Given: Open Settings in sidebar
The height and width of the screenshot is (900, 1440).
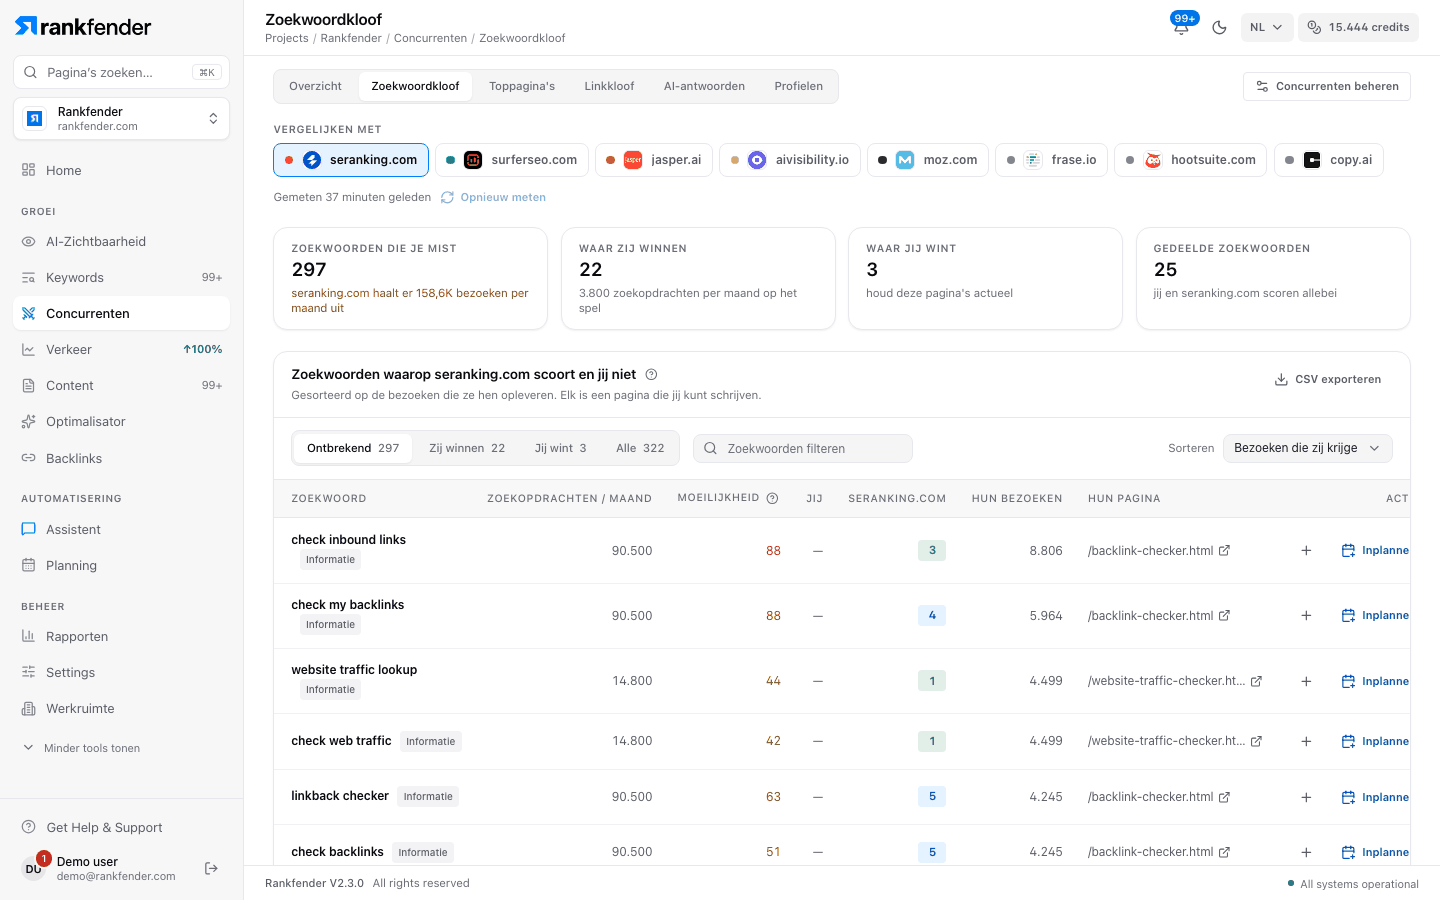Looking at the screenshot, I should point(121,672).
